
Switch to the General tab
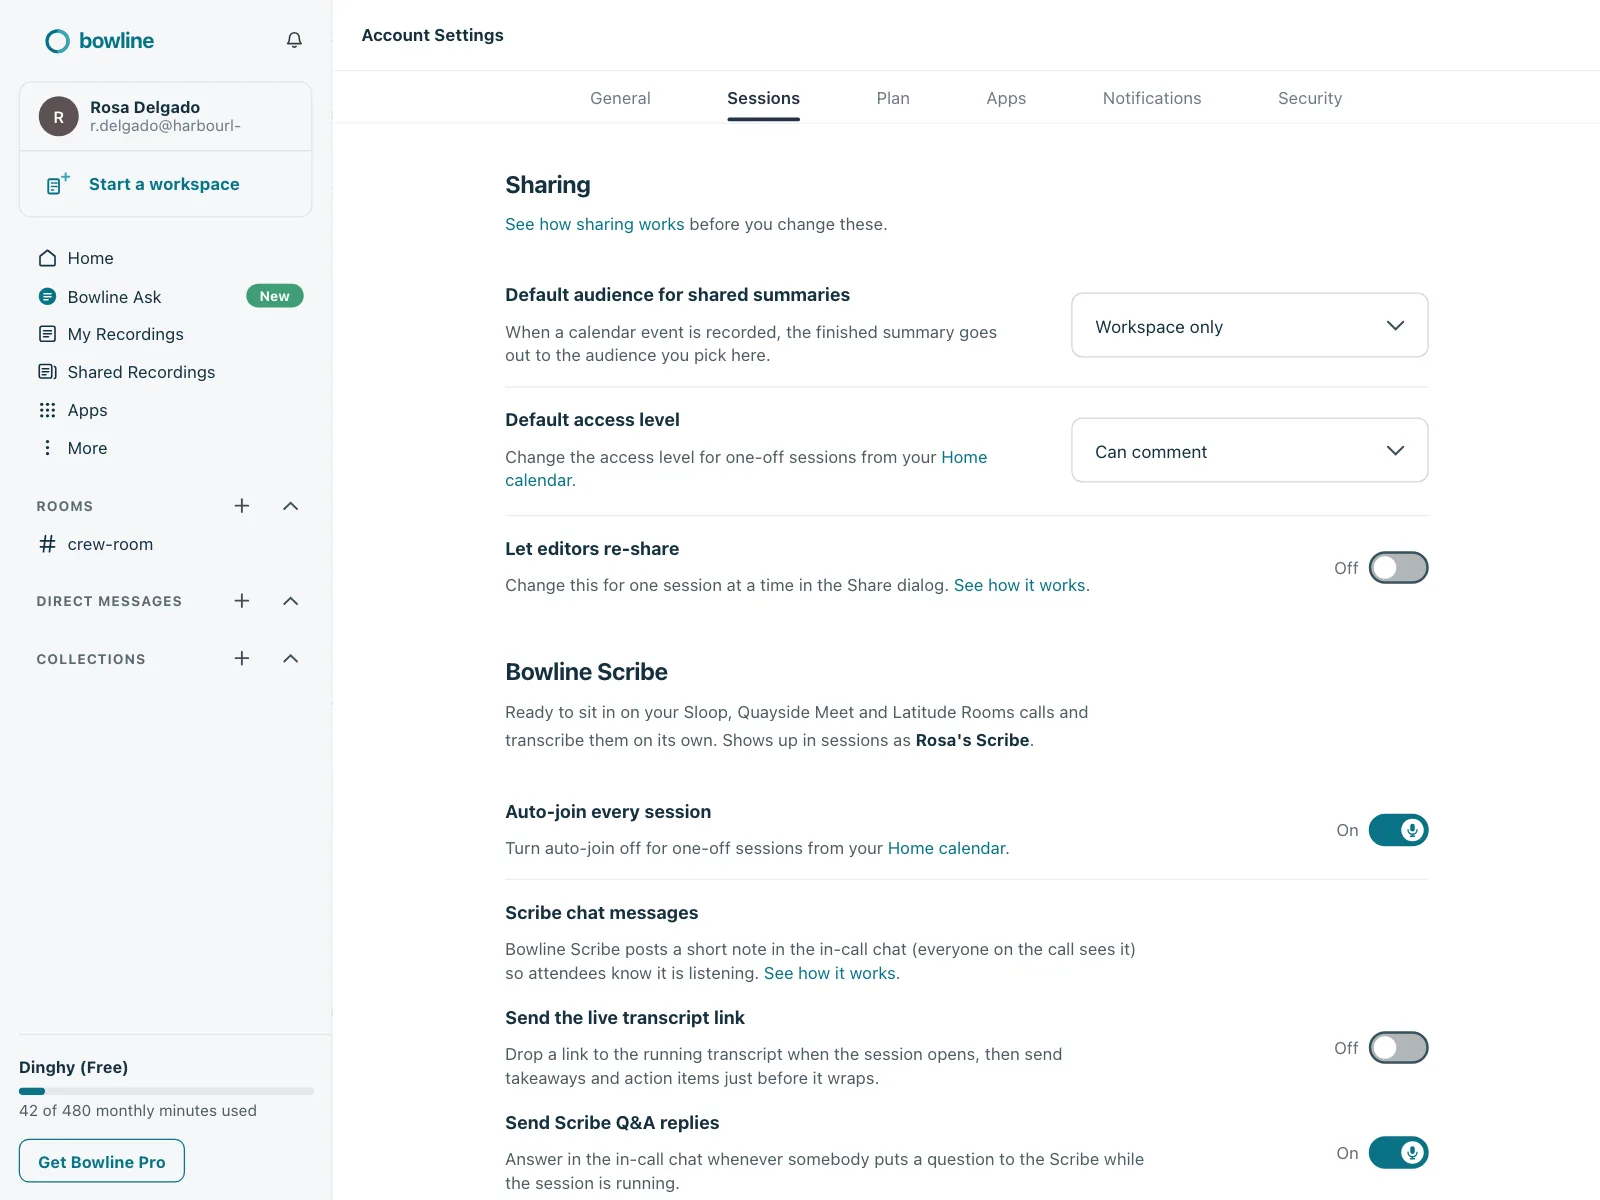(620, 98)
